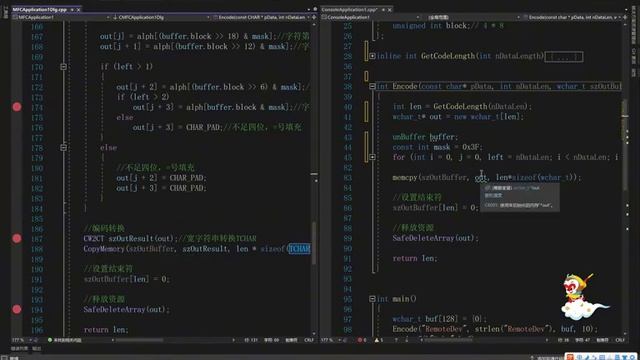This screenshot has height=360, width=640.
Task: Collapse the else block at line 178
Action: tap(63, 147)
